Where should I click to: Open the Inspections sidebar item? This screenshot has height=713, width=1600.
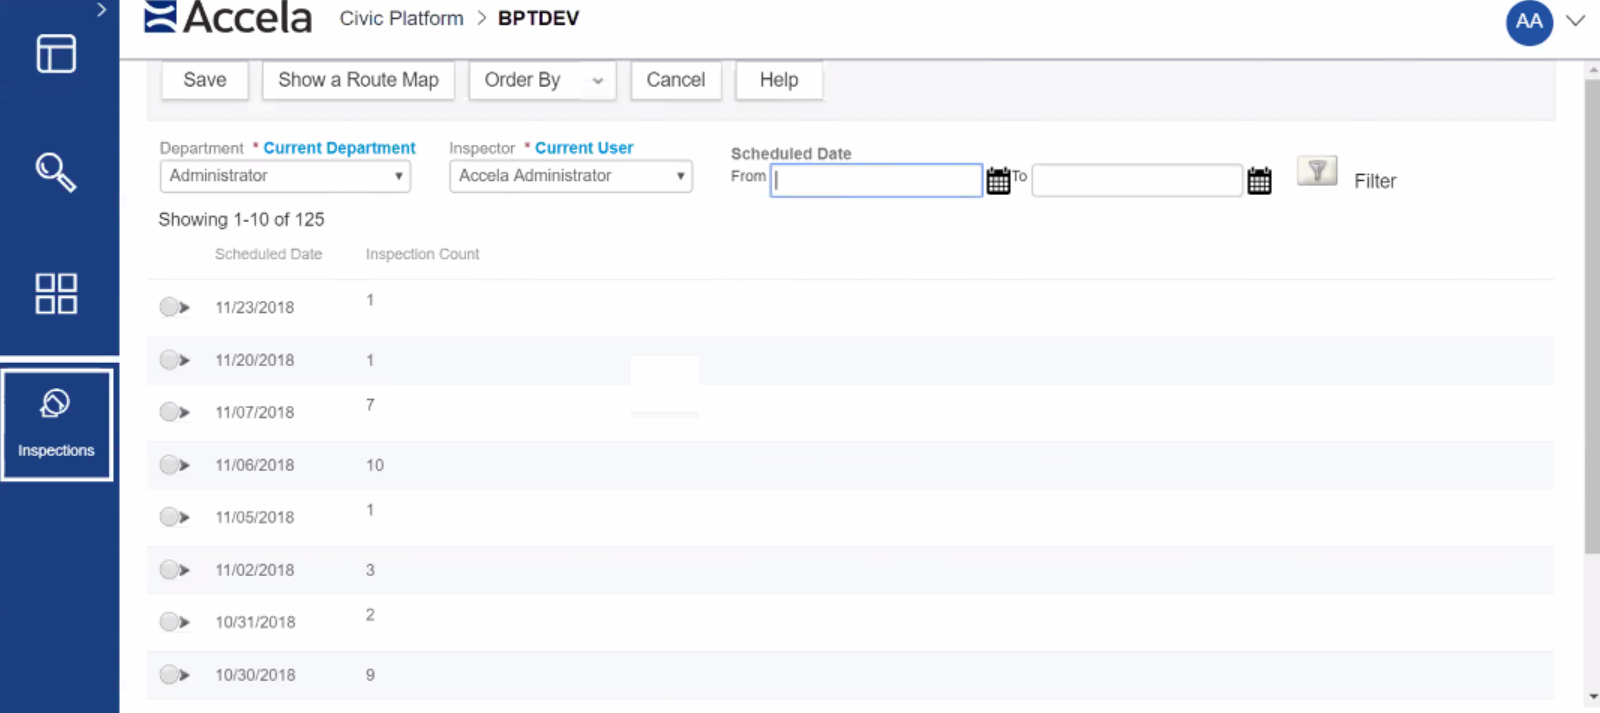point(56,425)
